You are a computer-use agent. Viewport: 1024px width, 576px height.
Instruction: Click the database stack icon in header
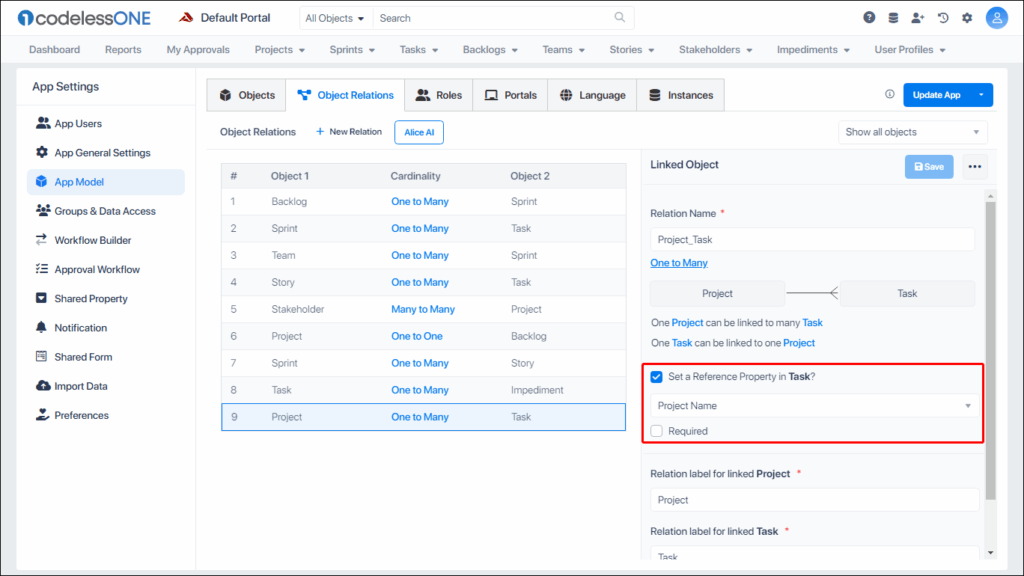pyautogui.click(x=893, y=18)
